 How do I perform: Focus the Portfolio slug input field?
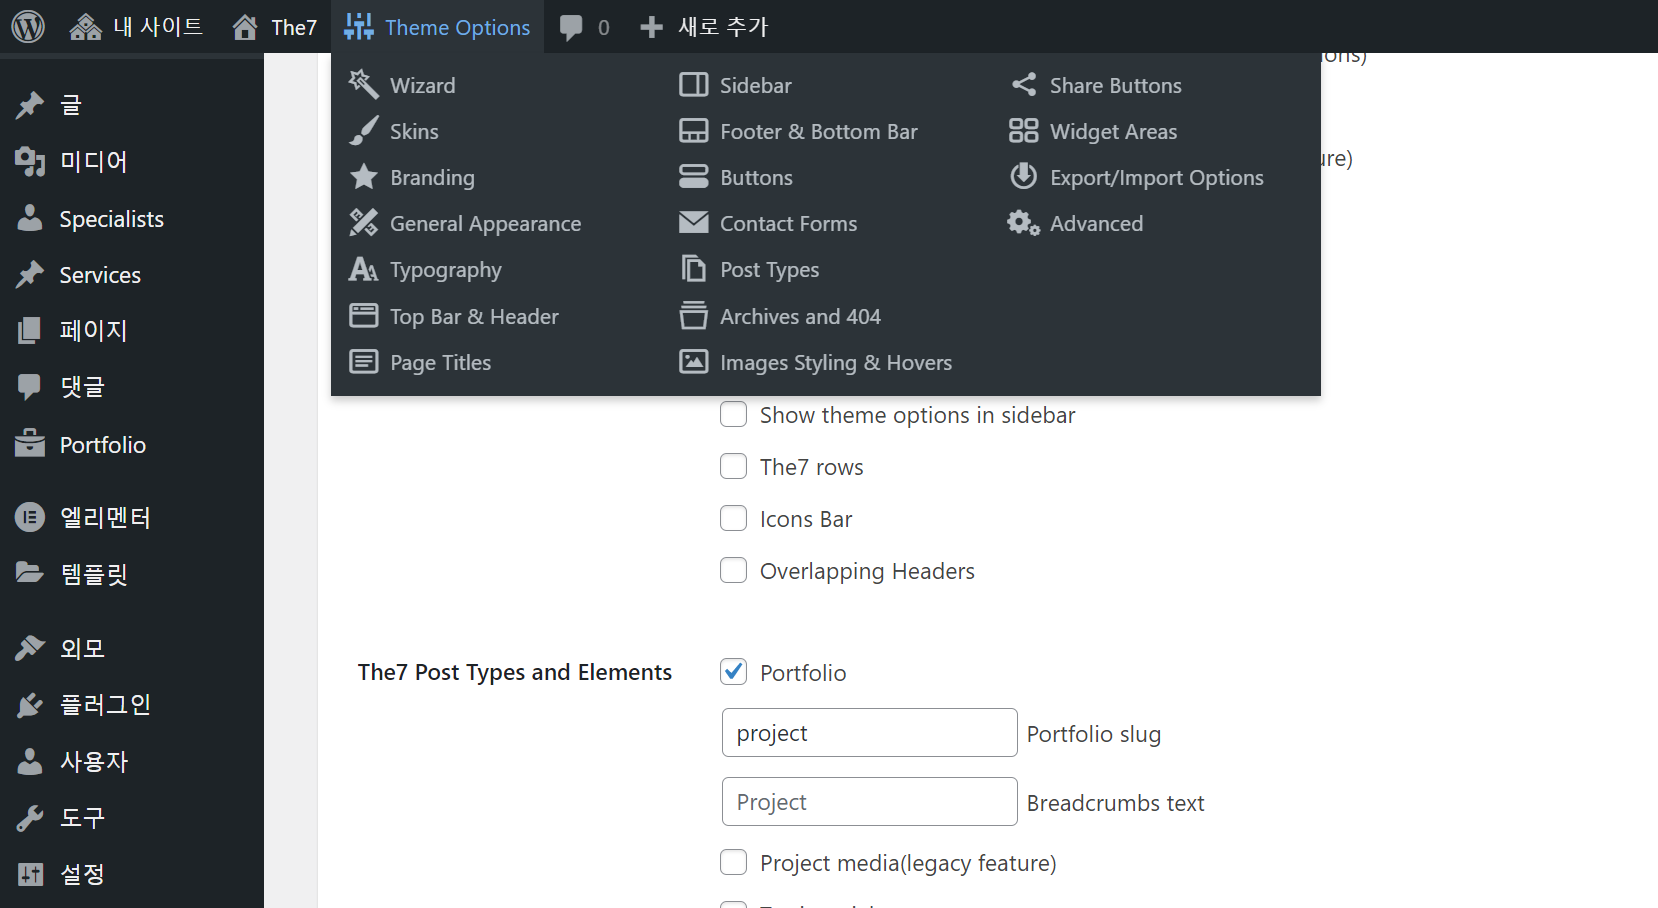tap(869, 733)
